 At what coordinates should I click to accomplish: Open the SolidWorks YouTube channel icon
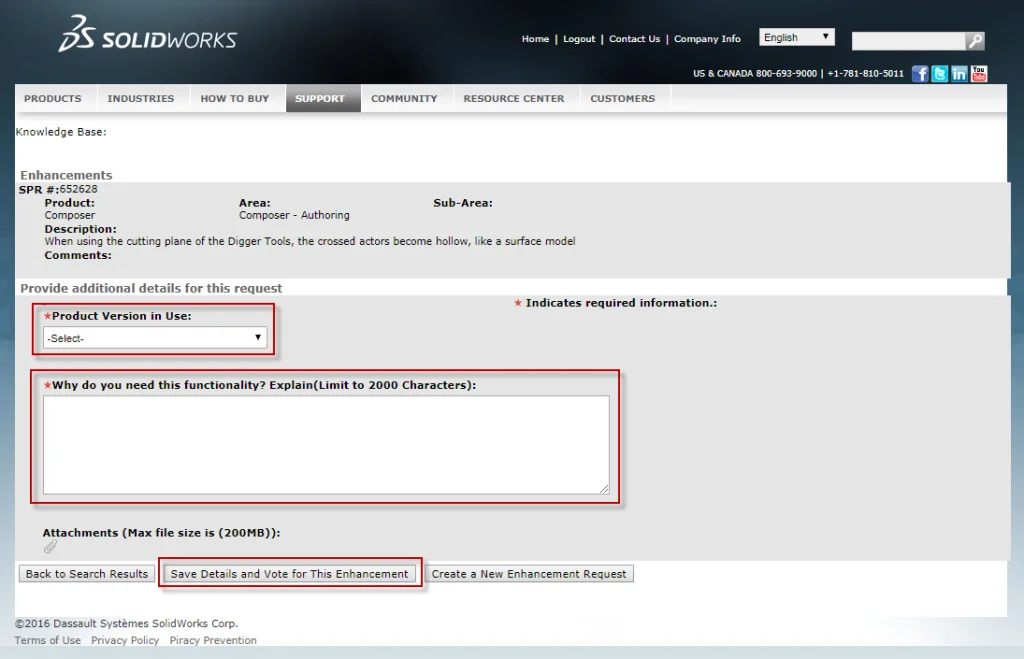[979, 74]
